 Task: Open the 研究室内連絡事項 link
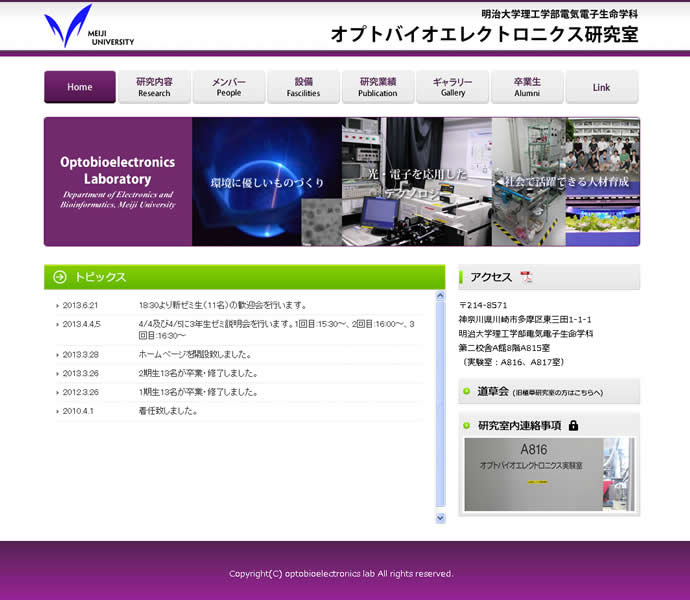[519, 426]
